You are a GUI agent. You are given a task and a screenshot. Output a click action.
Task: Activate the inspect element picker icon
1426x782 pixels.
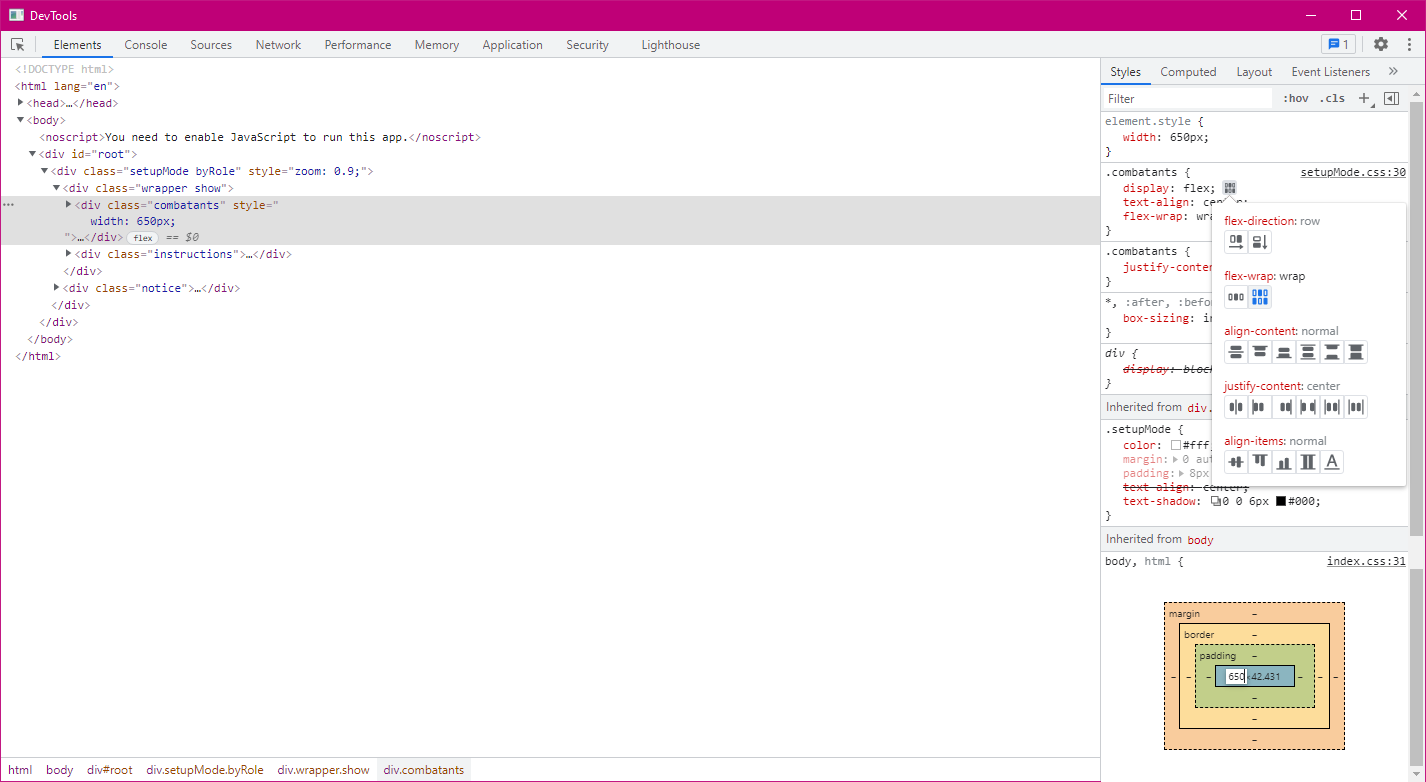point(17,45)
